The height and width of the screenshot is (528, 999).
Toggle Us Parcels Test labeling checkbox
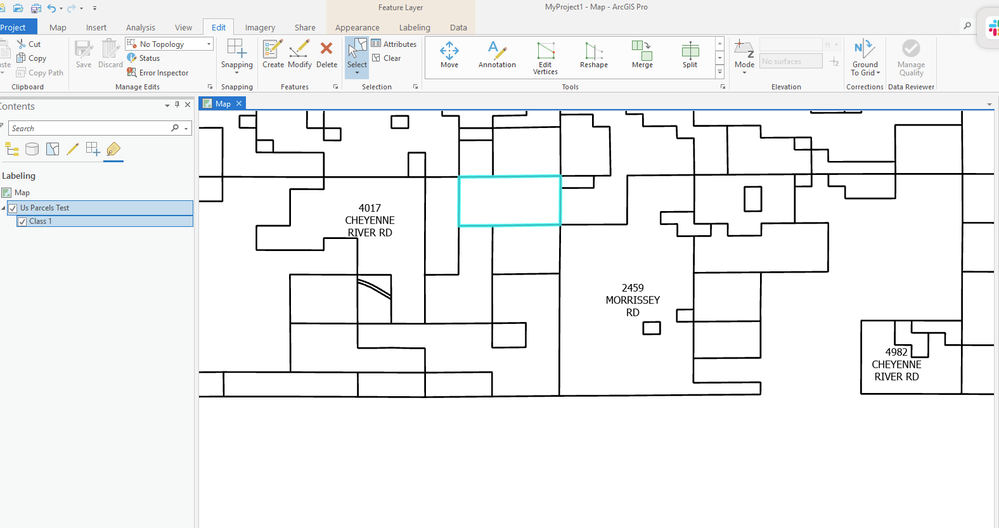tap(13, 208)
